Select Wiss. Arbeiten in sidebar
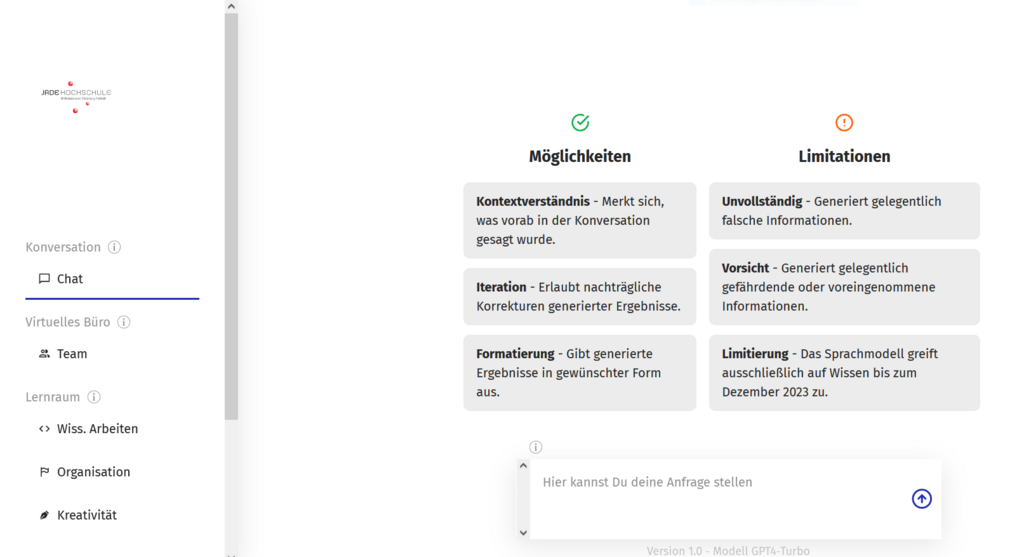The height and width of the screenshot is (557, 1024). click(x=97, y=429)
